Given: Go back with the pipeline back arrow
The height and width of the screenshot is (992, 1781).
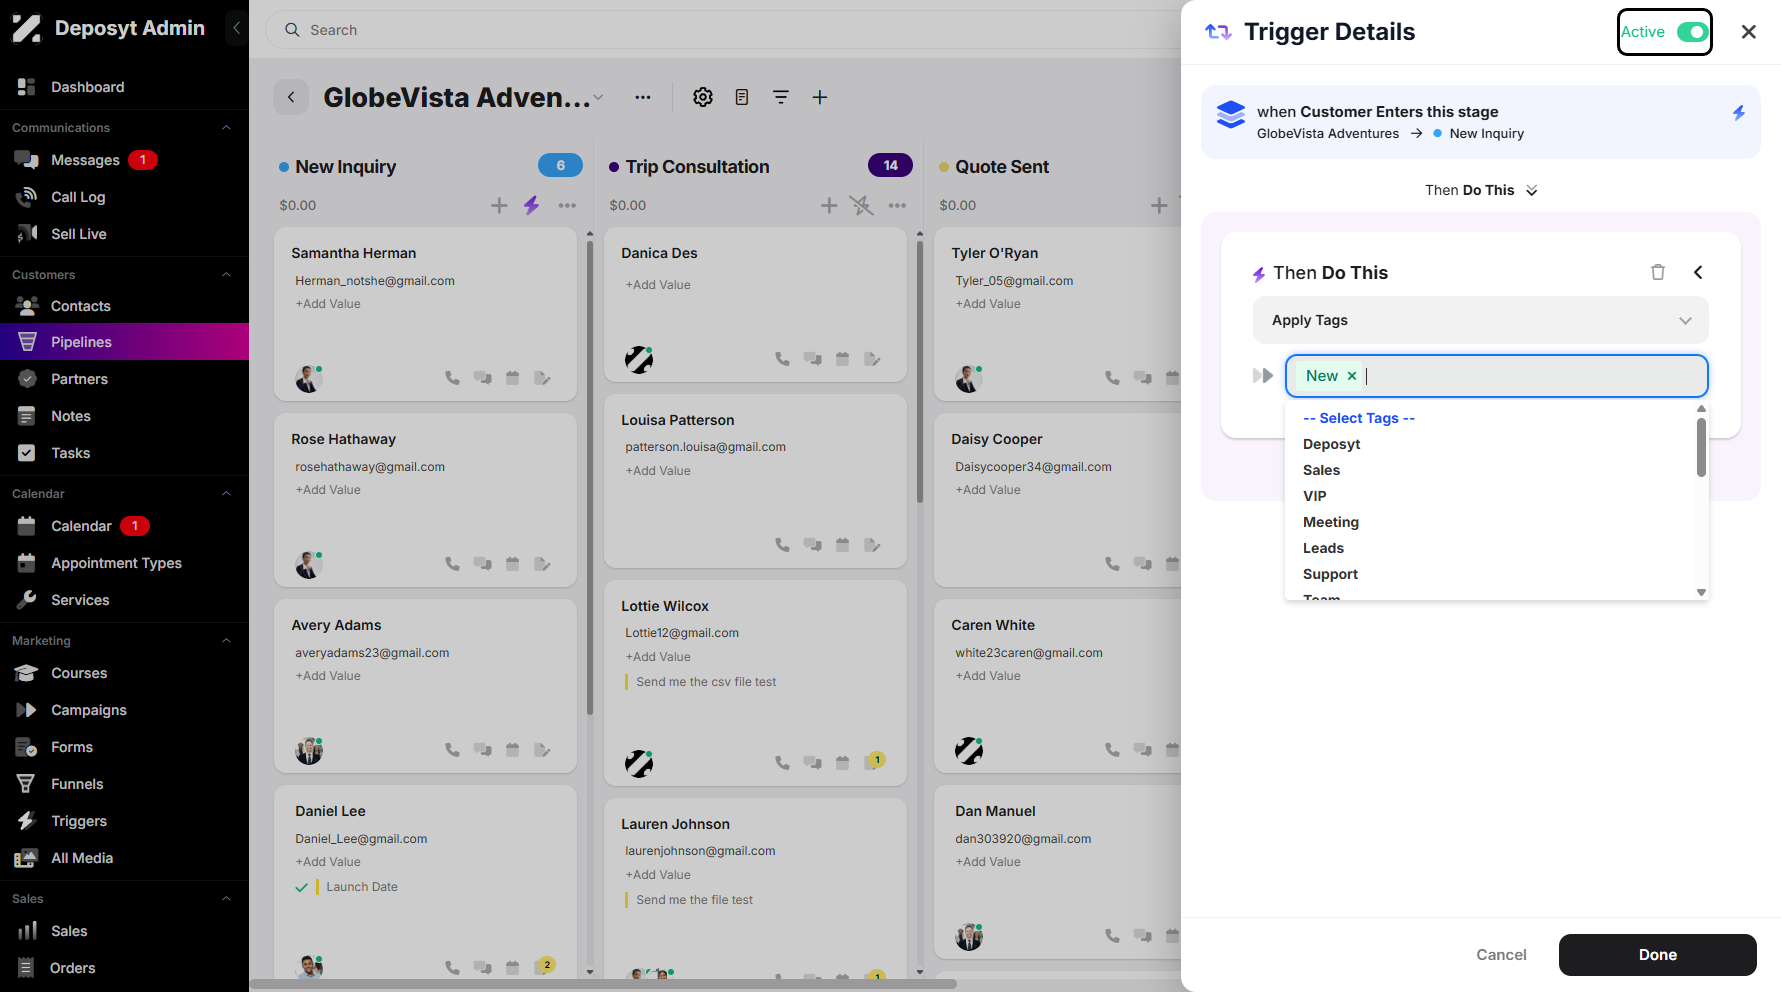Looking at the screenshot, I should coord(291,97).
